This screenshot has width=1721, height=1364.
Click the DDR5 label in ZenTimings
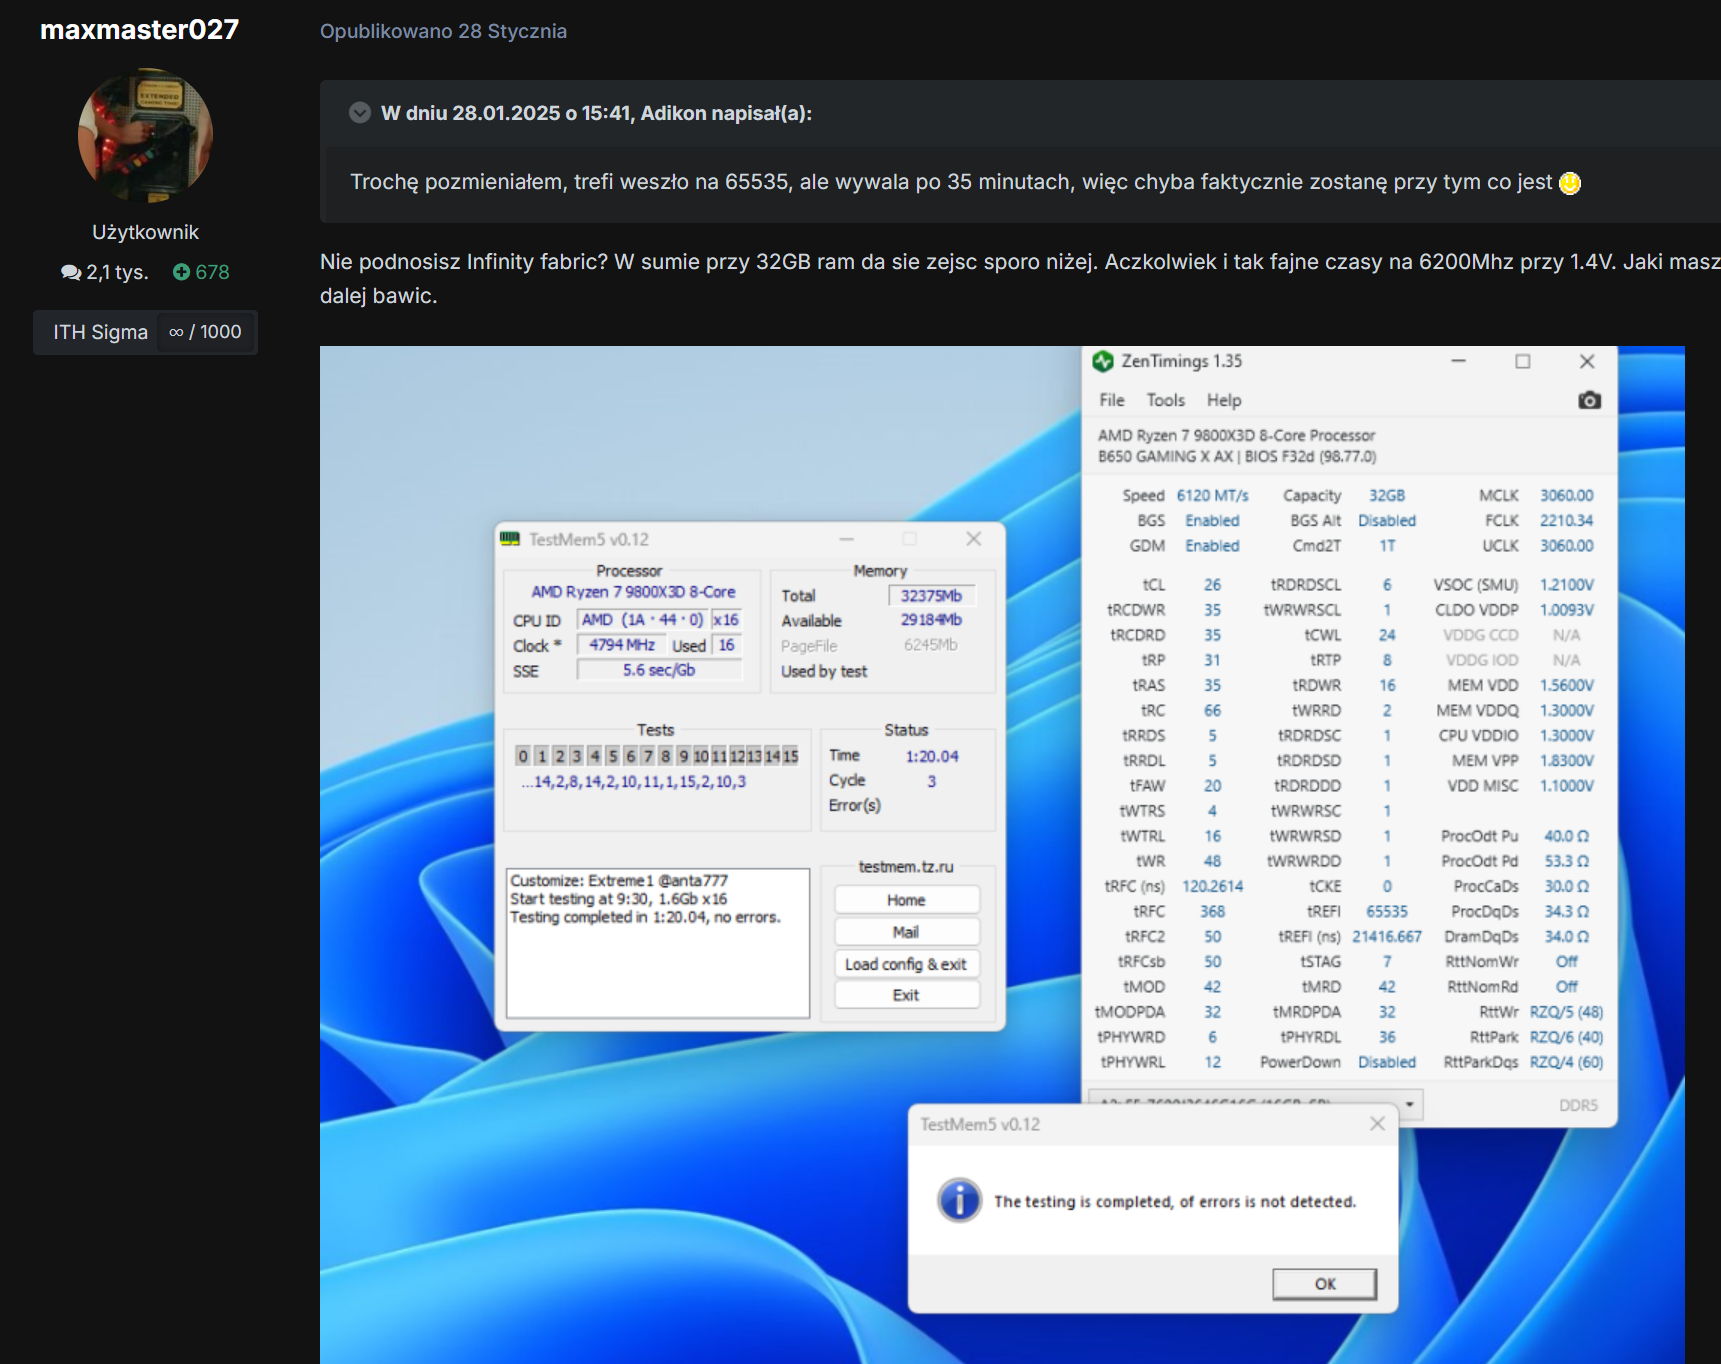[1578, 1105]
